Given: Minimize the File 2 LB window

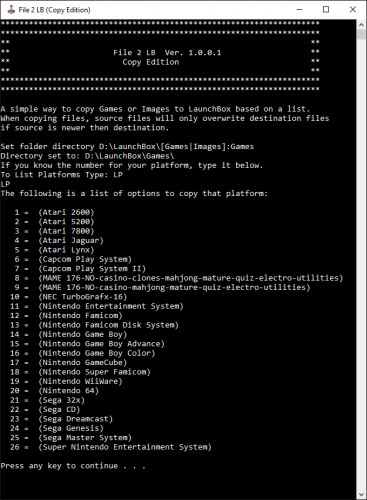Looking at the screenshot, I should click(300, 9).
